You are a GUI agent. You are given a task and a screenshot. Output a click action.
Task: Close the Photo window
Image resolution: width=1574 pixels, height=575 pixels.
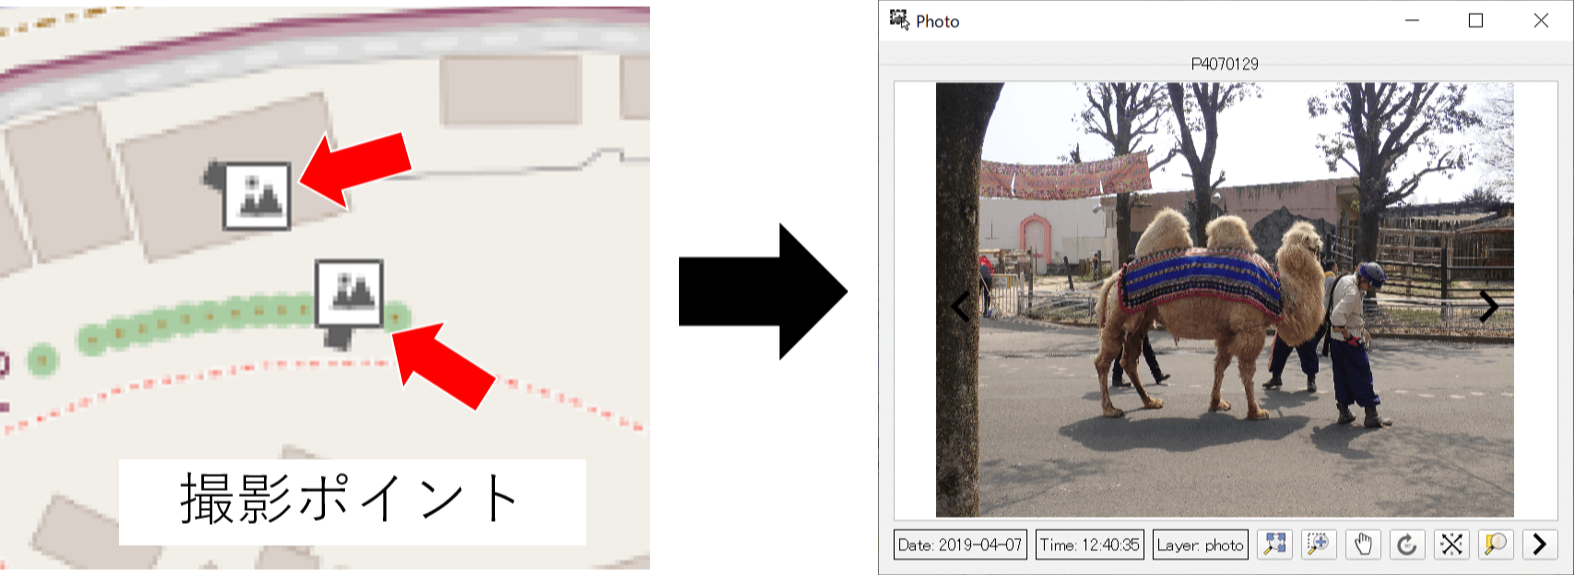pyautogui.click(x=1541, y=20)
